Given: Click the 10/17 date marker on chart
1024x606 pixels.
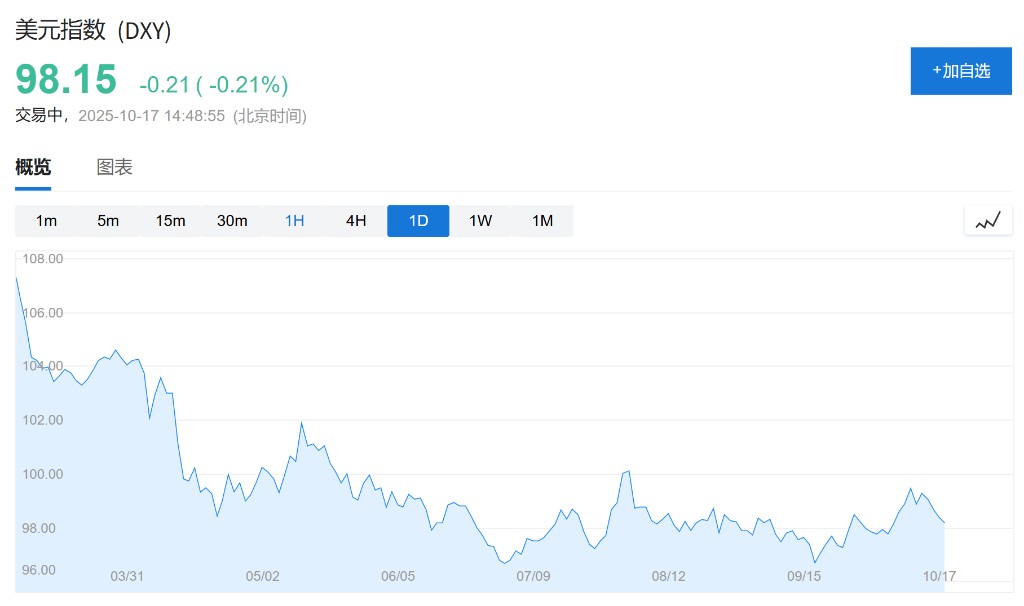Looking at the screenshot, I should [x=939, y=576].
